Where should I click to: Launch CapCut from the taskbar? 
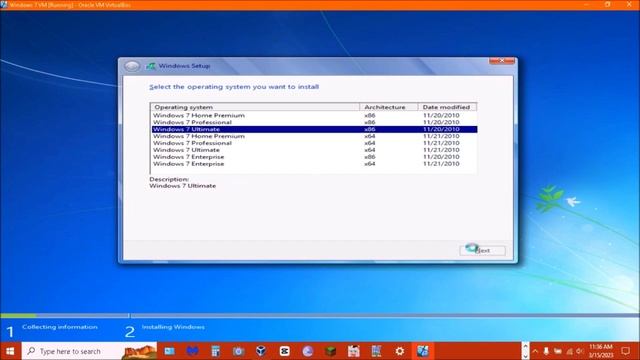[284, 351]
